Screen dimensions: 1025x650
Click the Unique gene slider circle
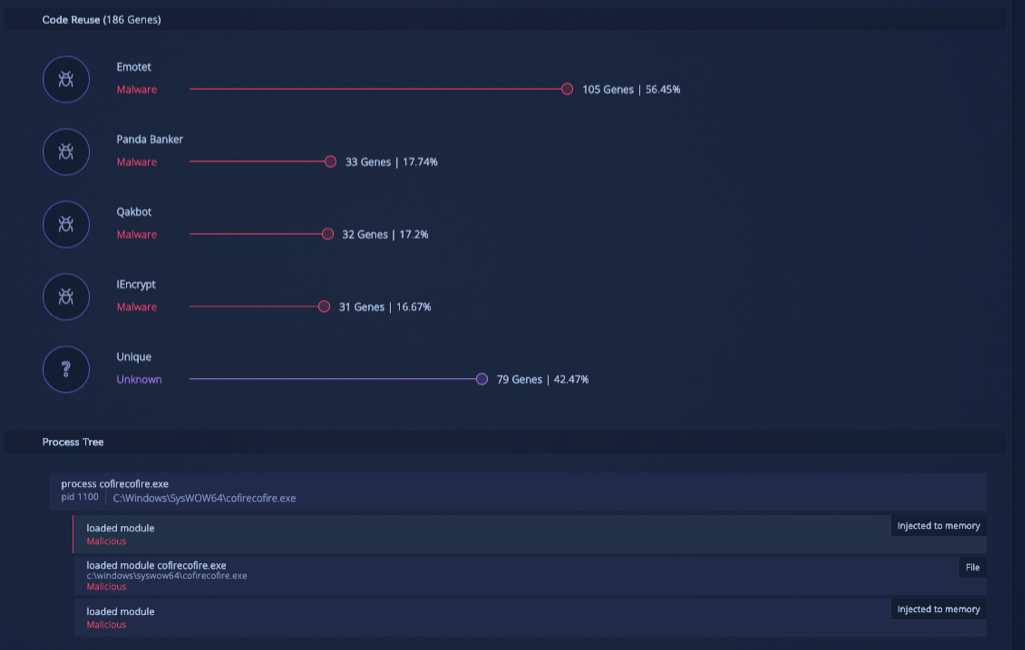[481, 380]
